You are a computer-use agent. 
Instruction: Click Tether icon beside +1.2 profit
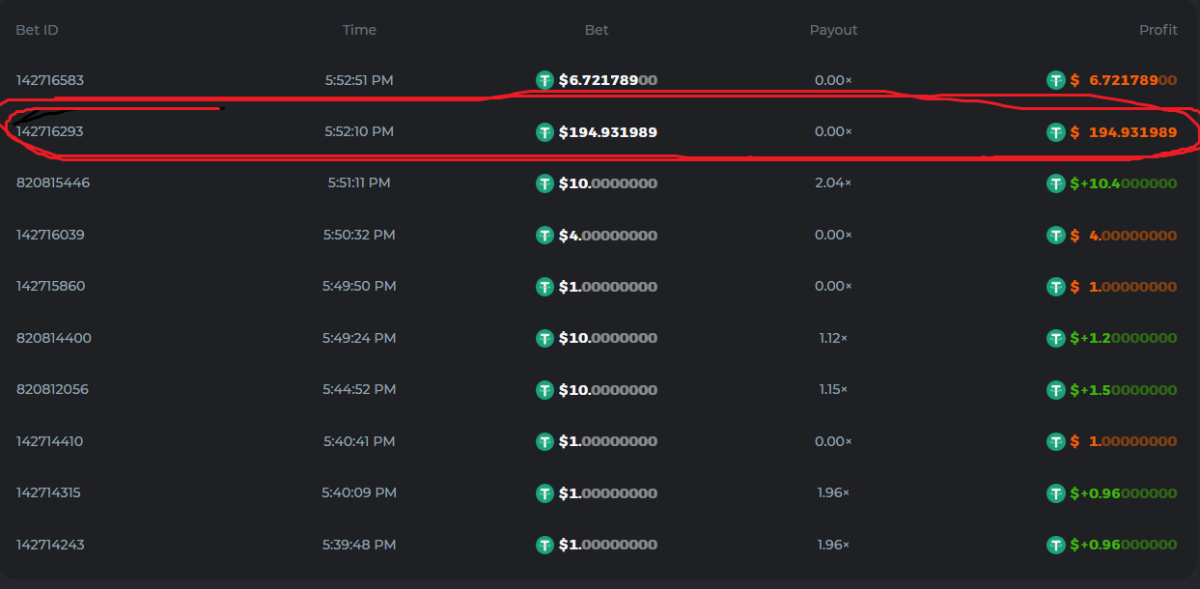[x=1056, y=339]
